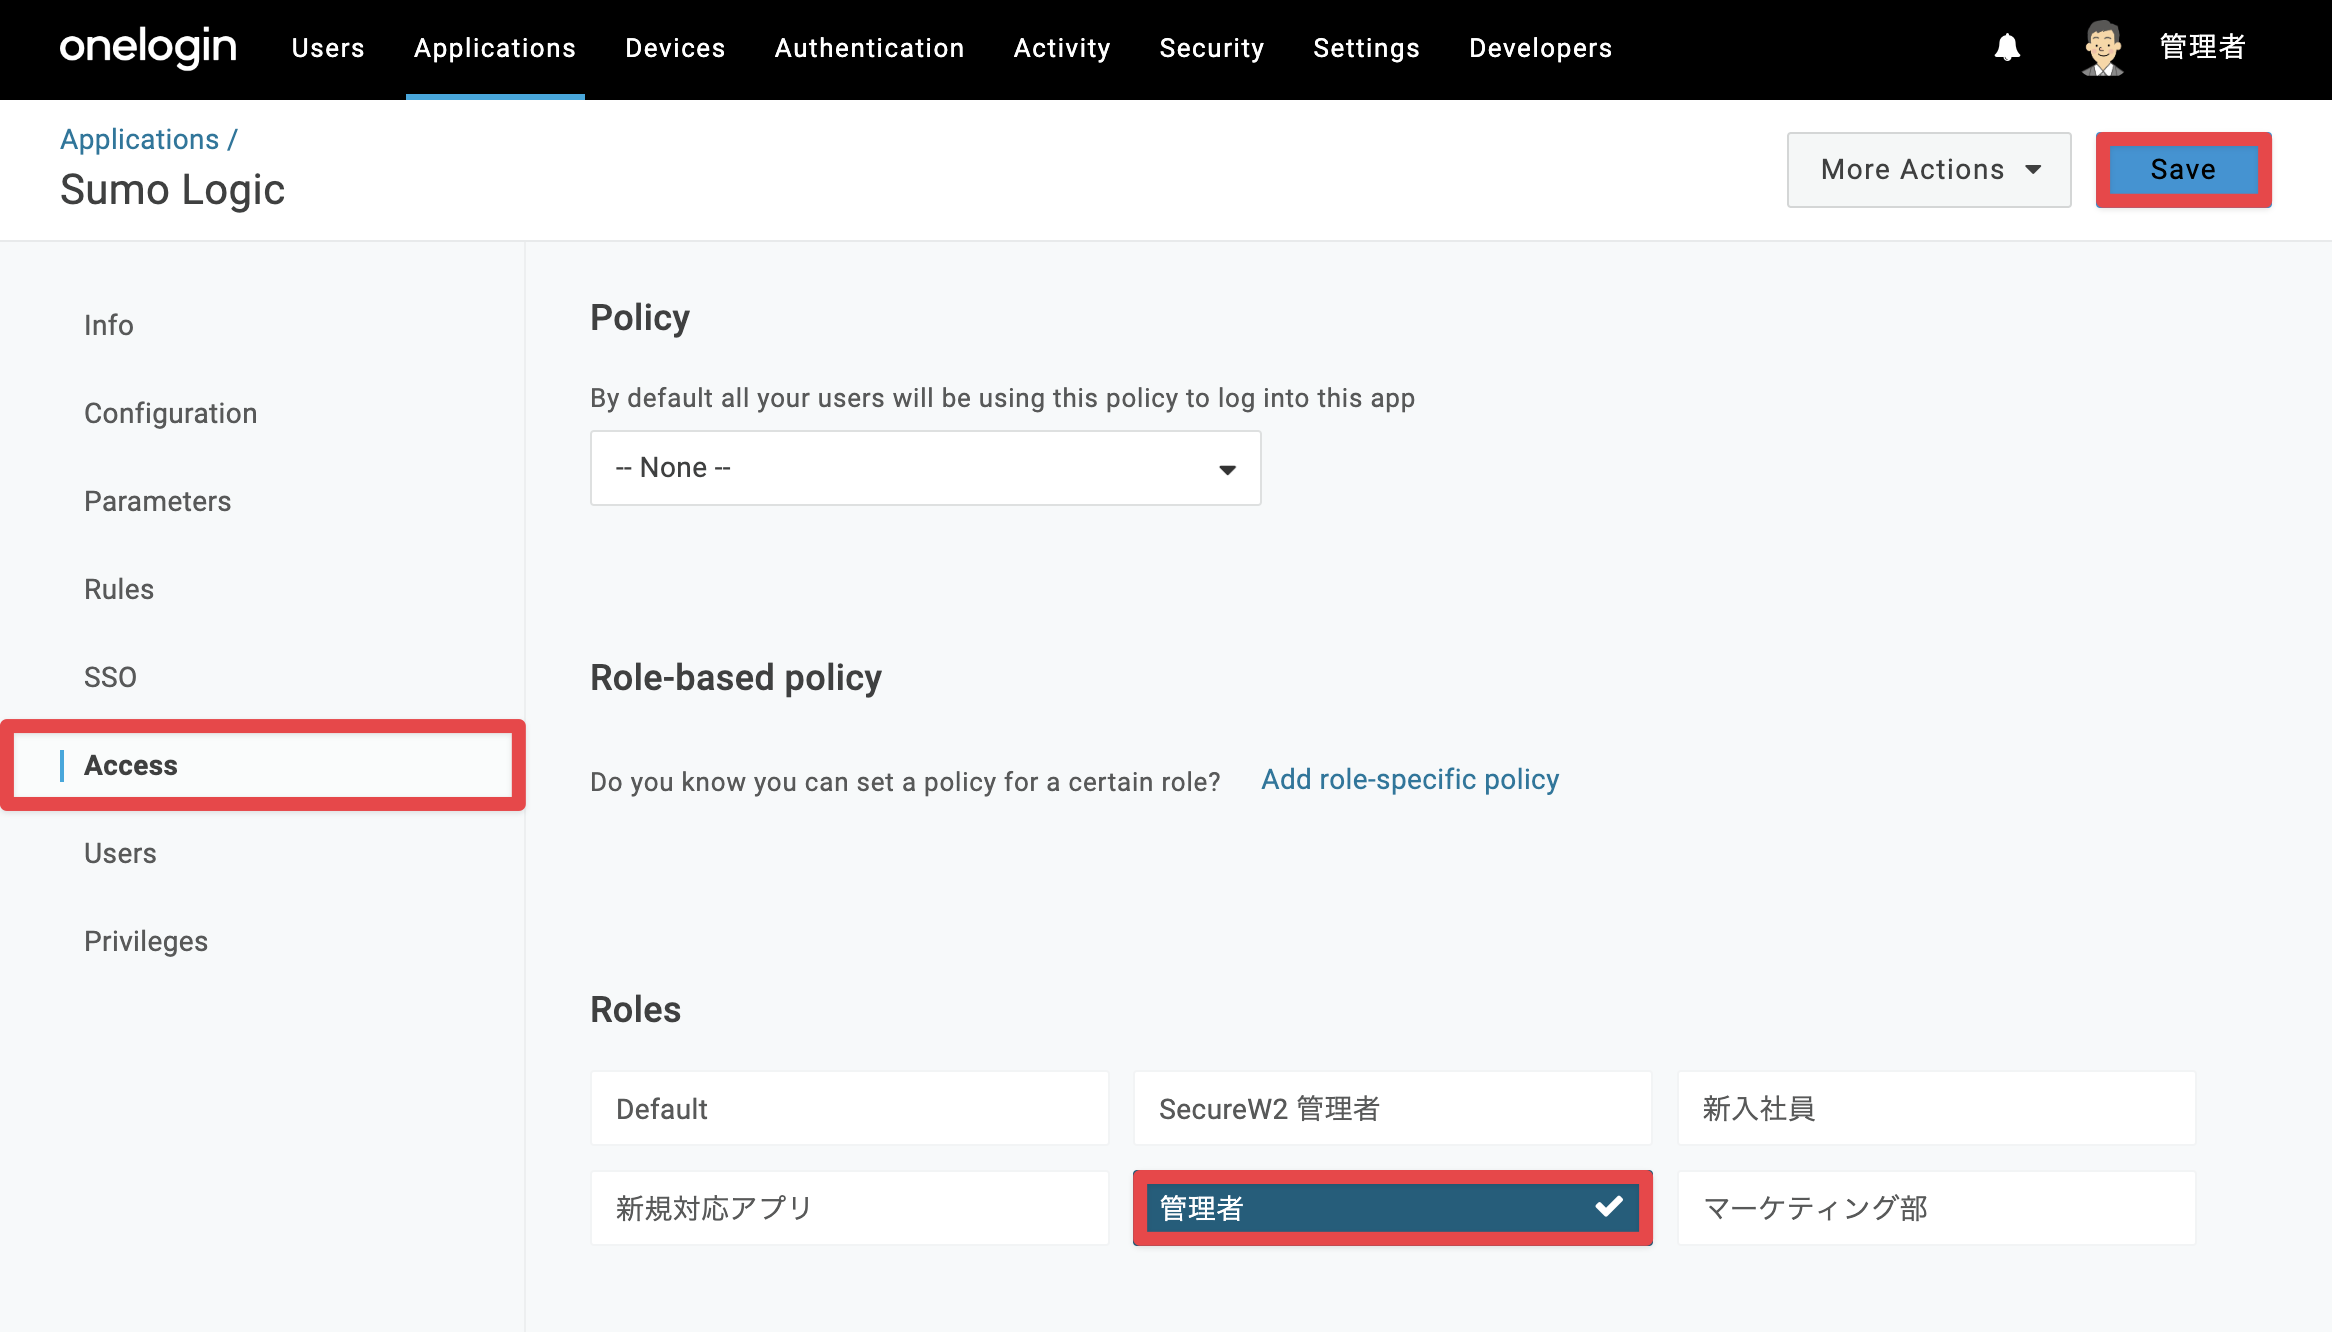2332x1332 pixels.
Task: Switch to the Privileges sidebar tab
Action: [146, 941]
